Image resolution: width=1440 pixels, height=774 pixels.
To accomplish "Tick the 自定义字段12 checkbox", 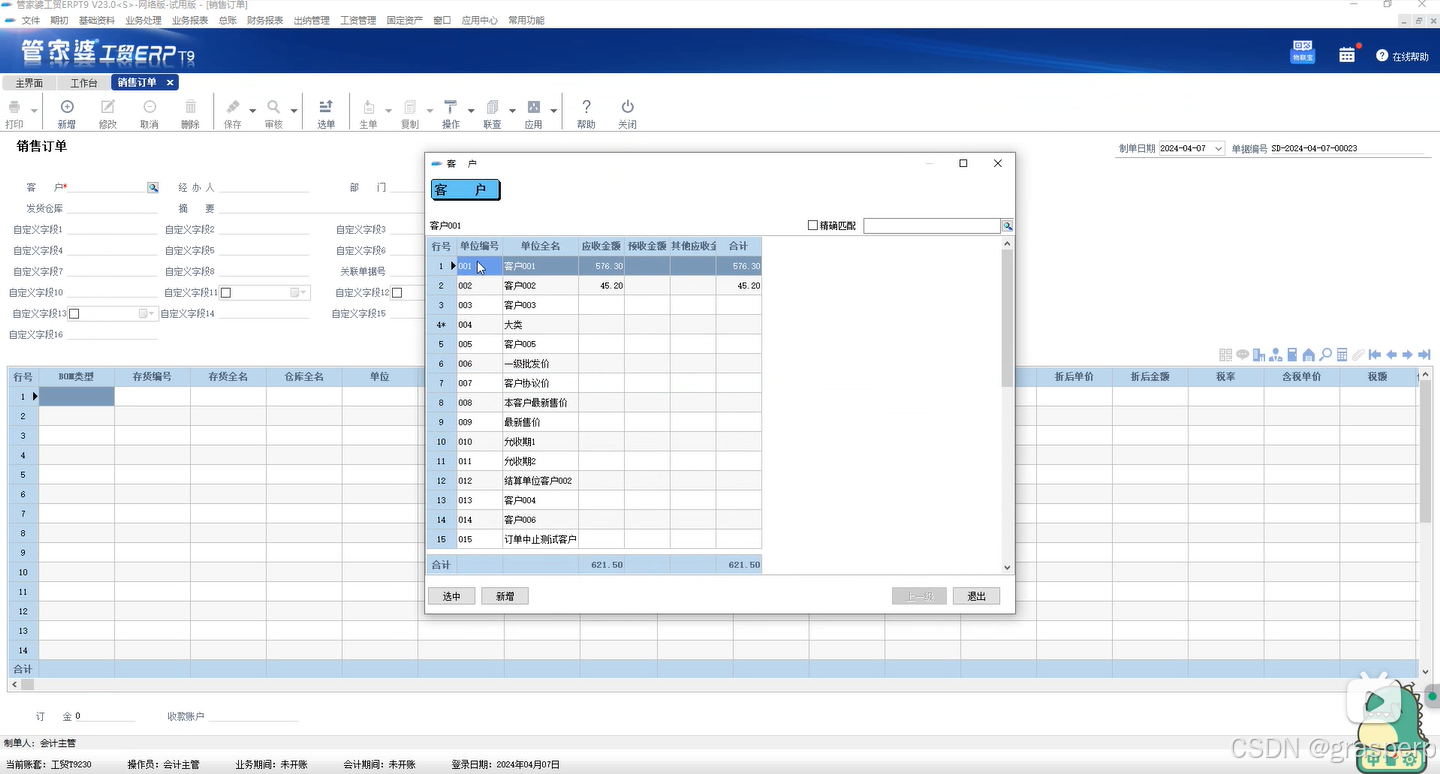I will pos(397,293).
